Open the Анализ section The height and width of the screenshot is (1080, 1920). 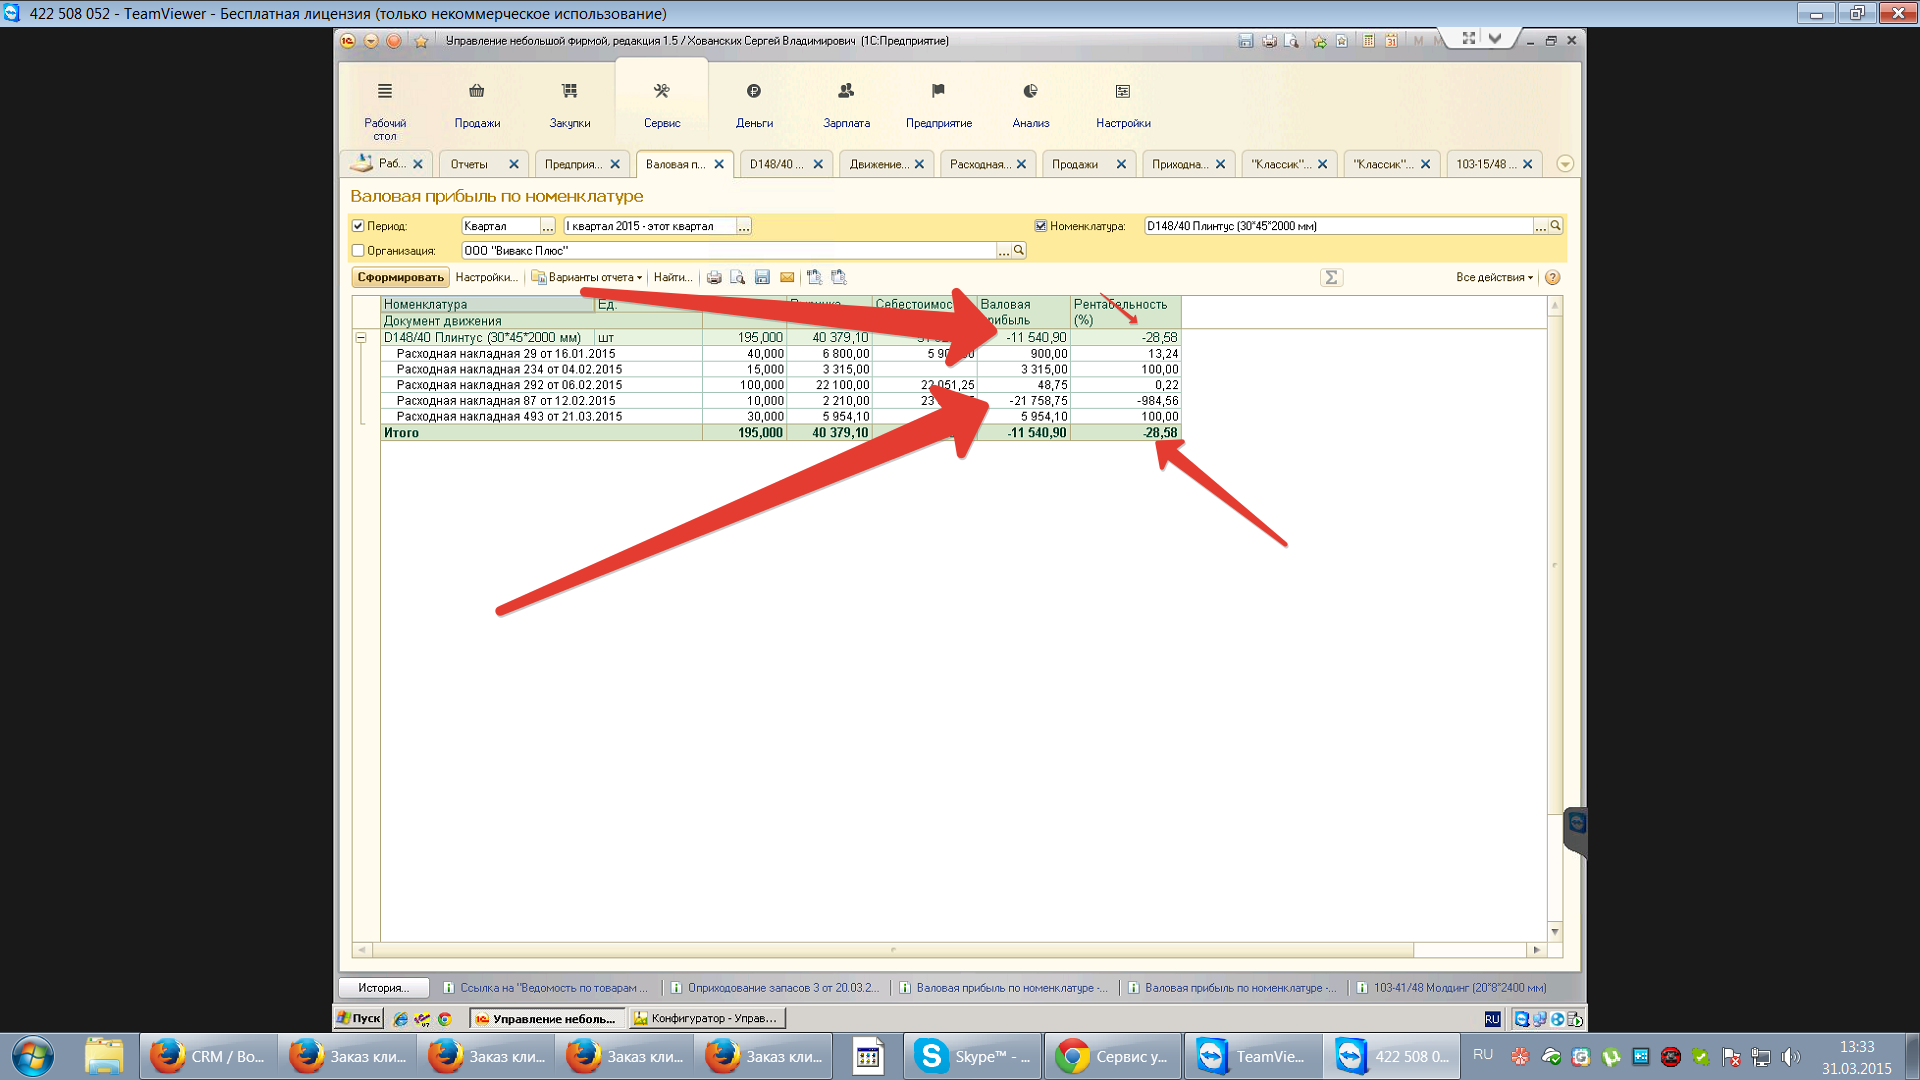coord(1031,104)
